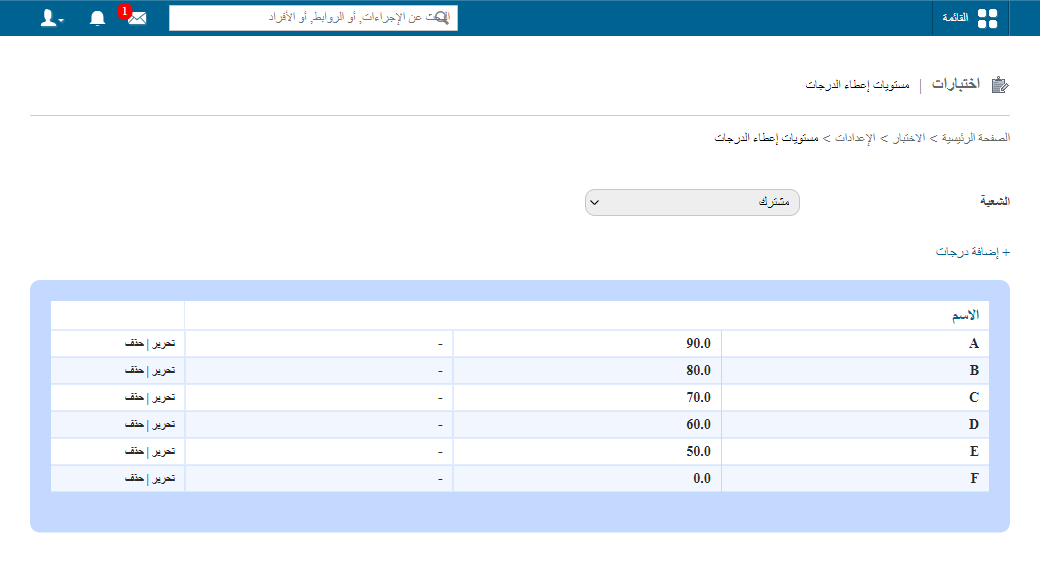Select grade name cell C
1040x572 pixels.
click(855, 397)
